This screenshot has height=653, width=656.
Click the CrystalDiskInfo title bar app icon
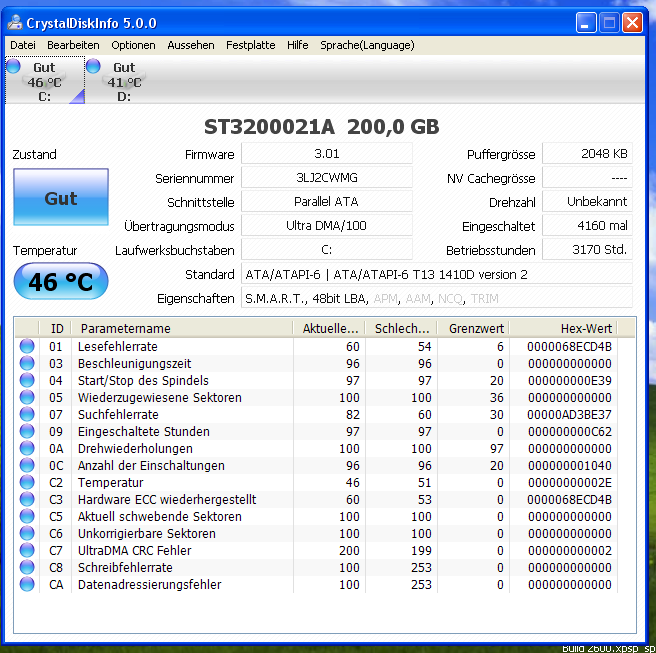coord(15,22)
